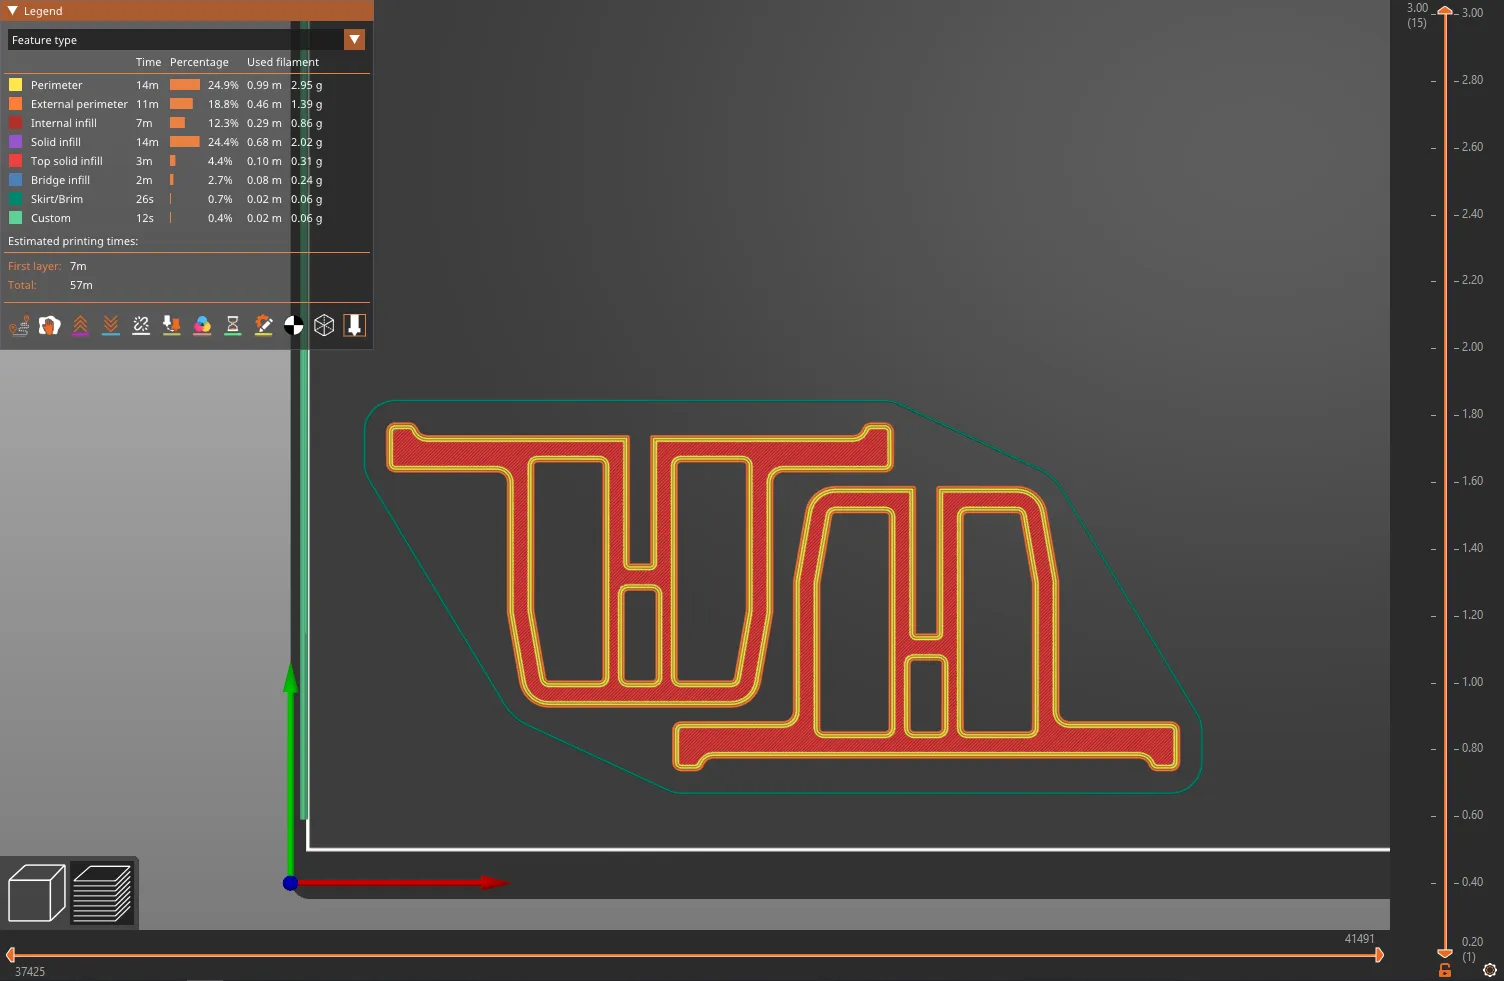Open vertical slider settings cog

[x=1490, y=970]
